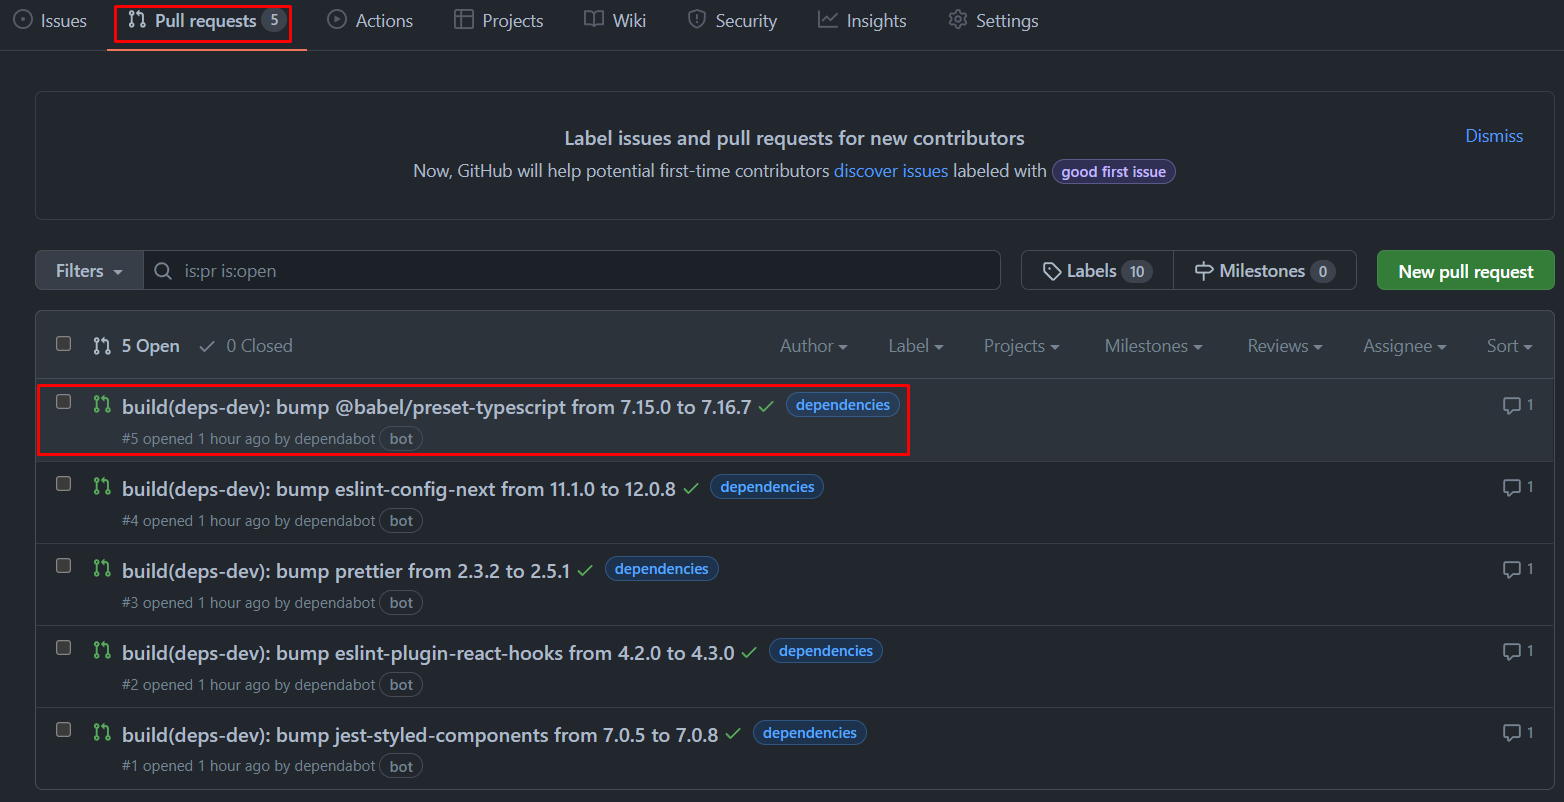Click the check status of eslint-plugin-react-hooks PR
The height and width of the screenshot is (802, 1564).
pyautogui.click(x=749, y=653)
